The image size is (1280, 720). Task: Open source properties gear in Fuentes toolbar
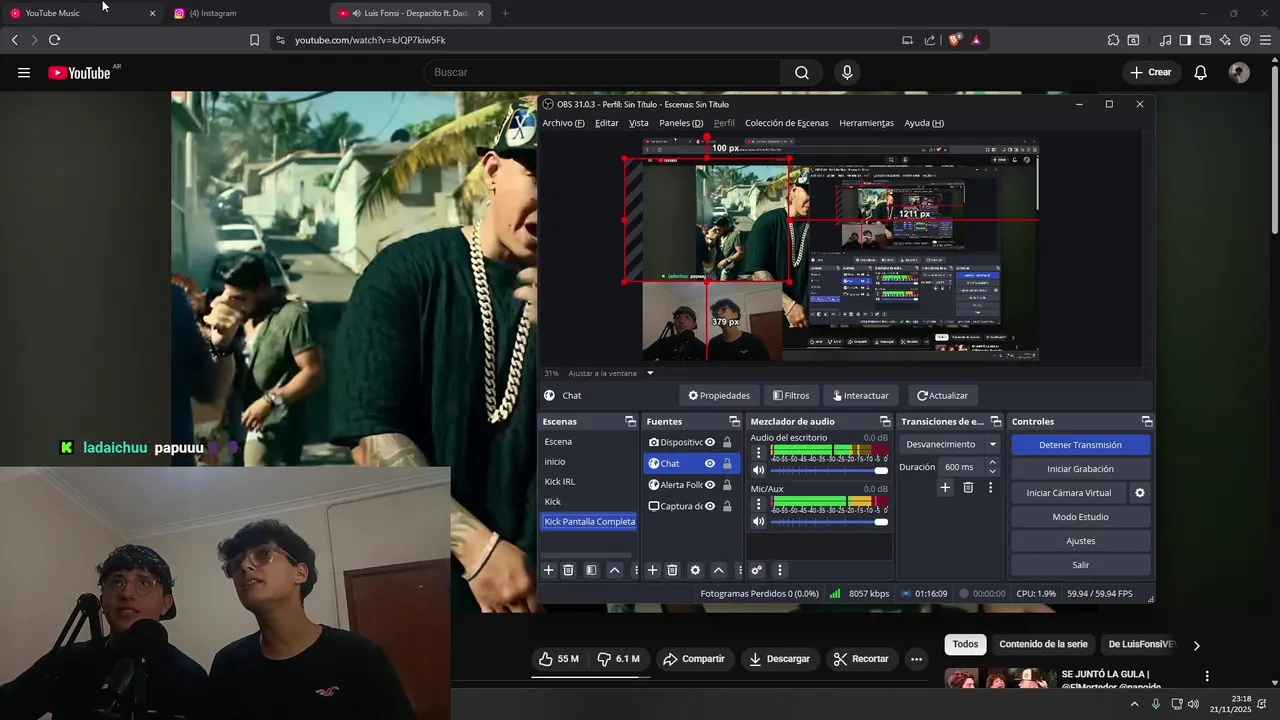pos(695,570)
